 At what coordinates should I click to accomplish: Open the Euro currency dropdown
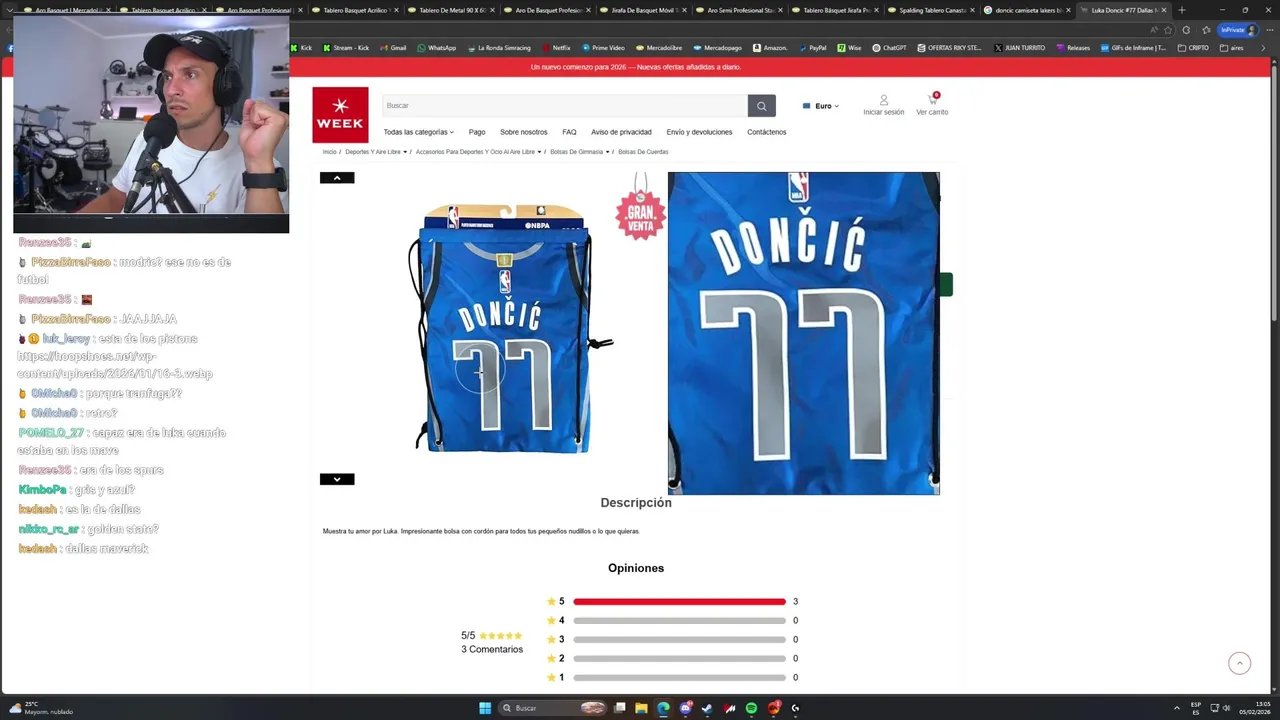coord(821,106)
